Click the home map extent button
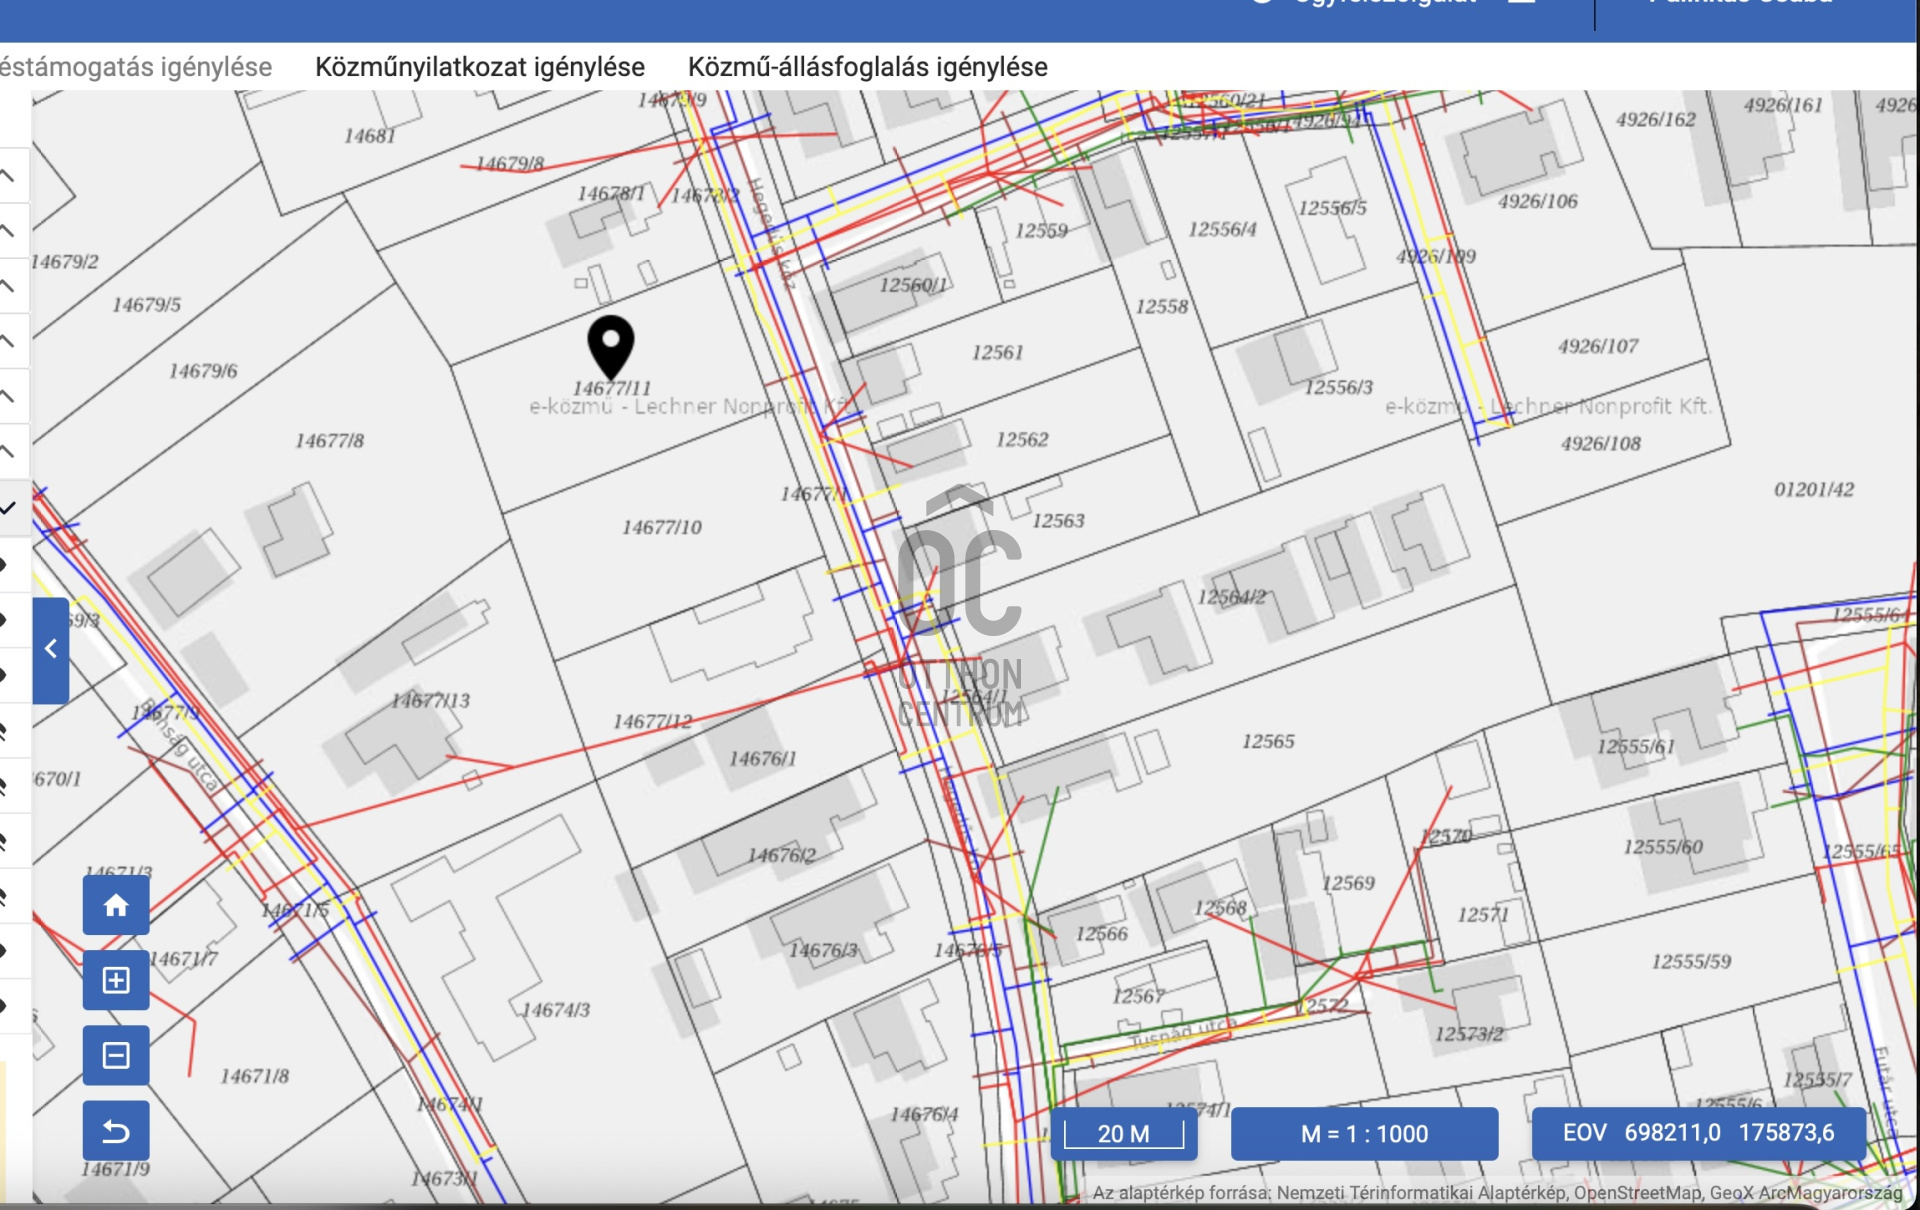 [116, 906]
